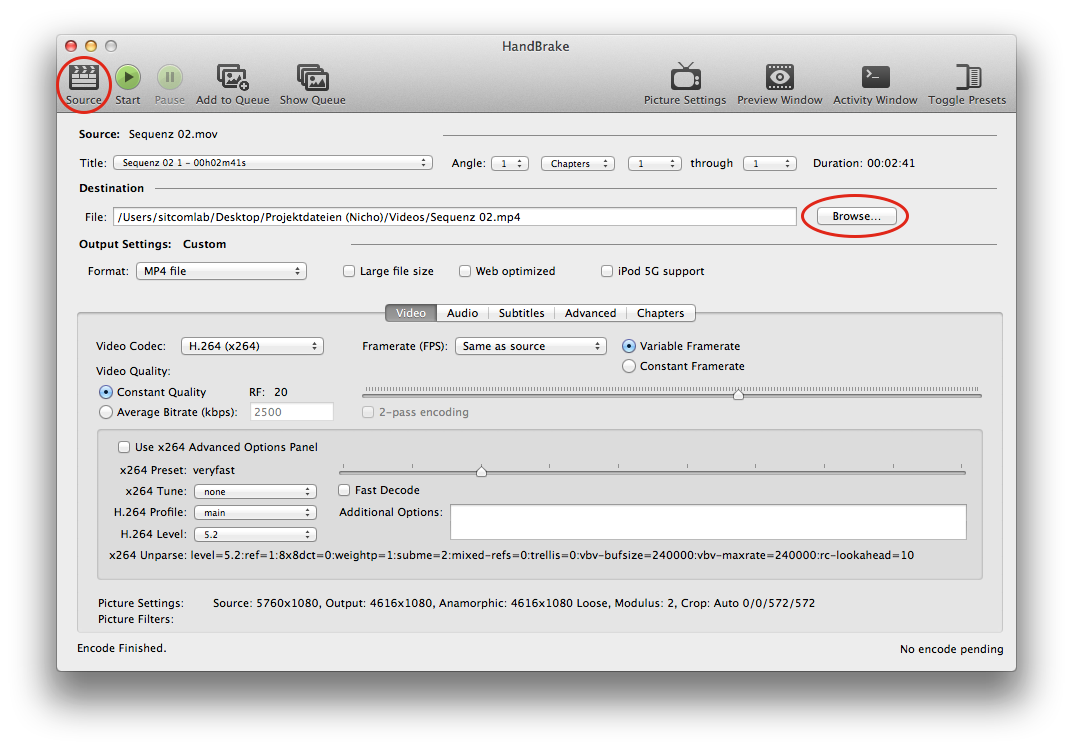Click the Pause toolbar icon
1073x750 pixels.
(x=170, y=77)
